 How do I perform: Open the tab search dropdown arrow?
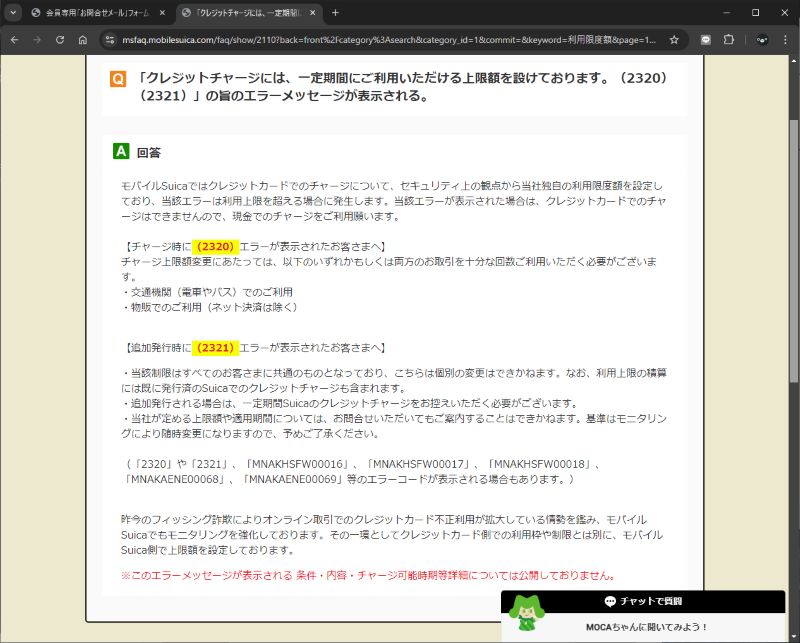[x=13, y=13]
